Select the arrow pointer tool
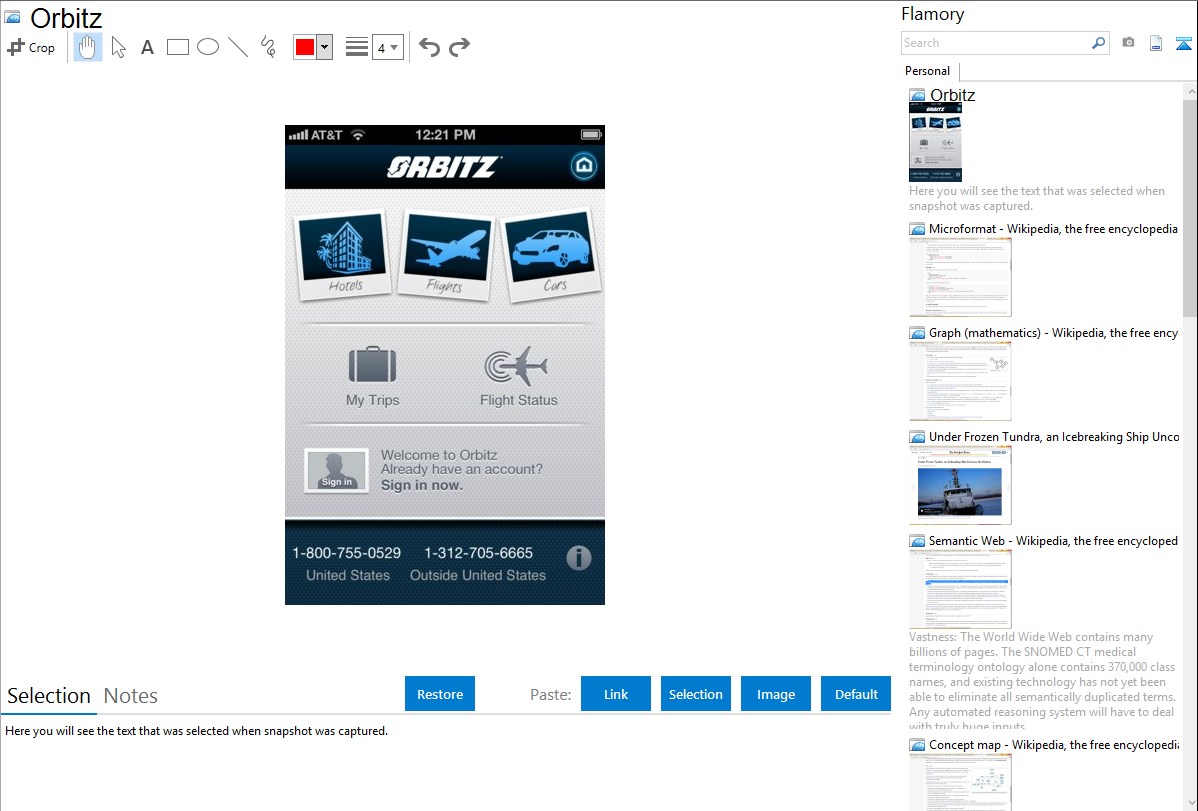Screen dimensions: 1198x811 point(118,47)
